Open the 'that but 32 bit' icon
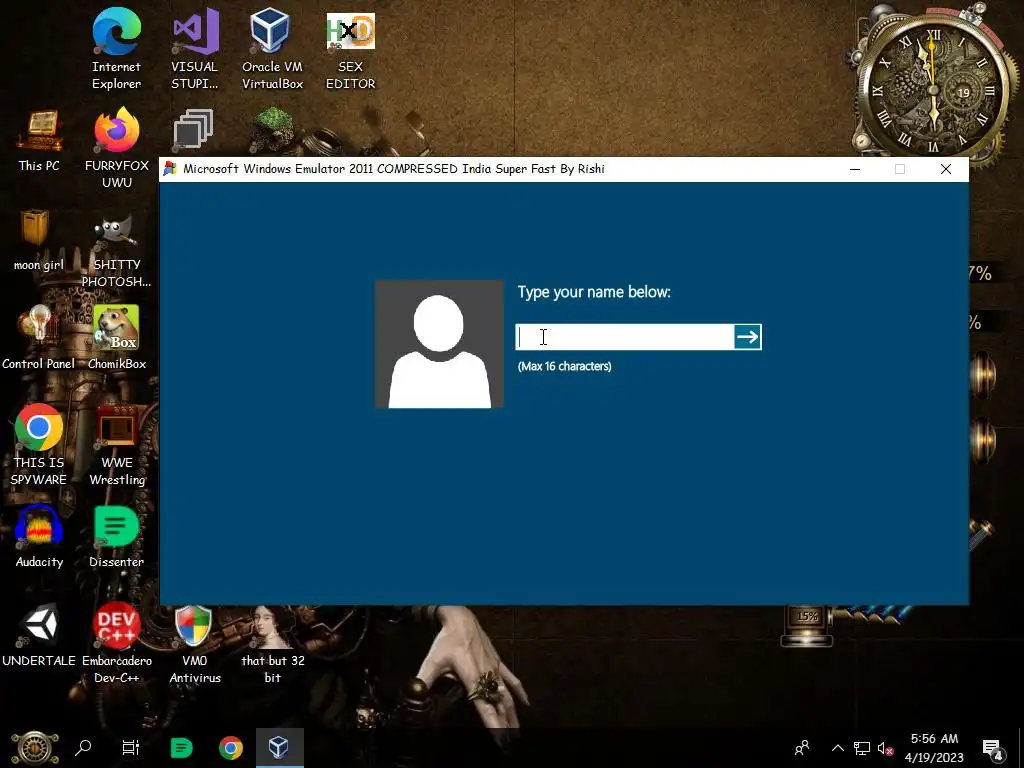Screen dimensions: 1024x768 (x=273, y=643)
